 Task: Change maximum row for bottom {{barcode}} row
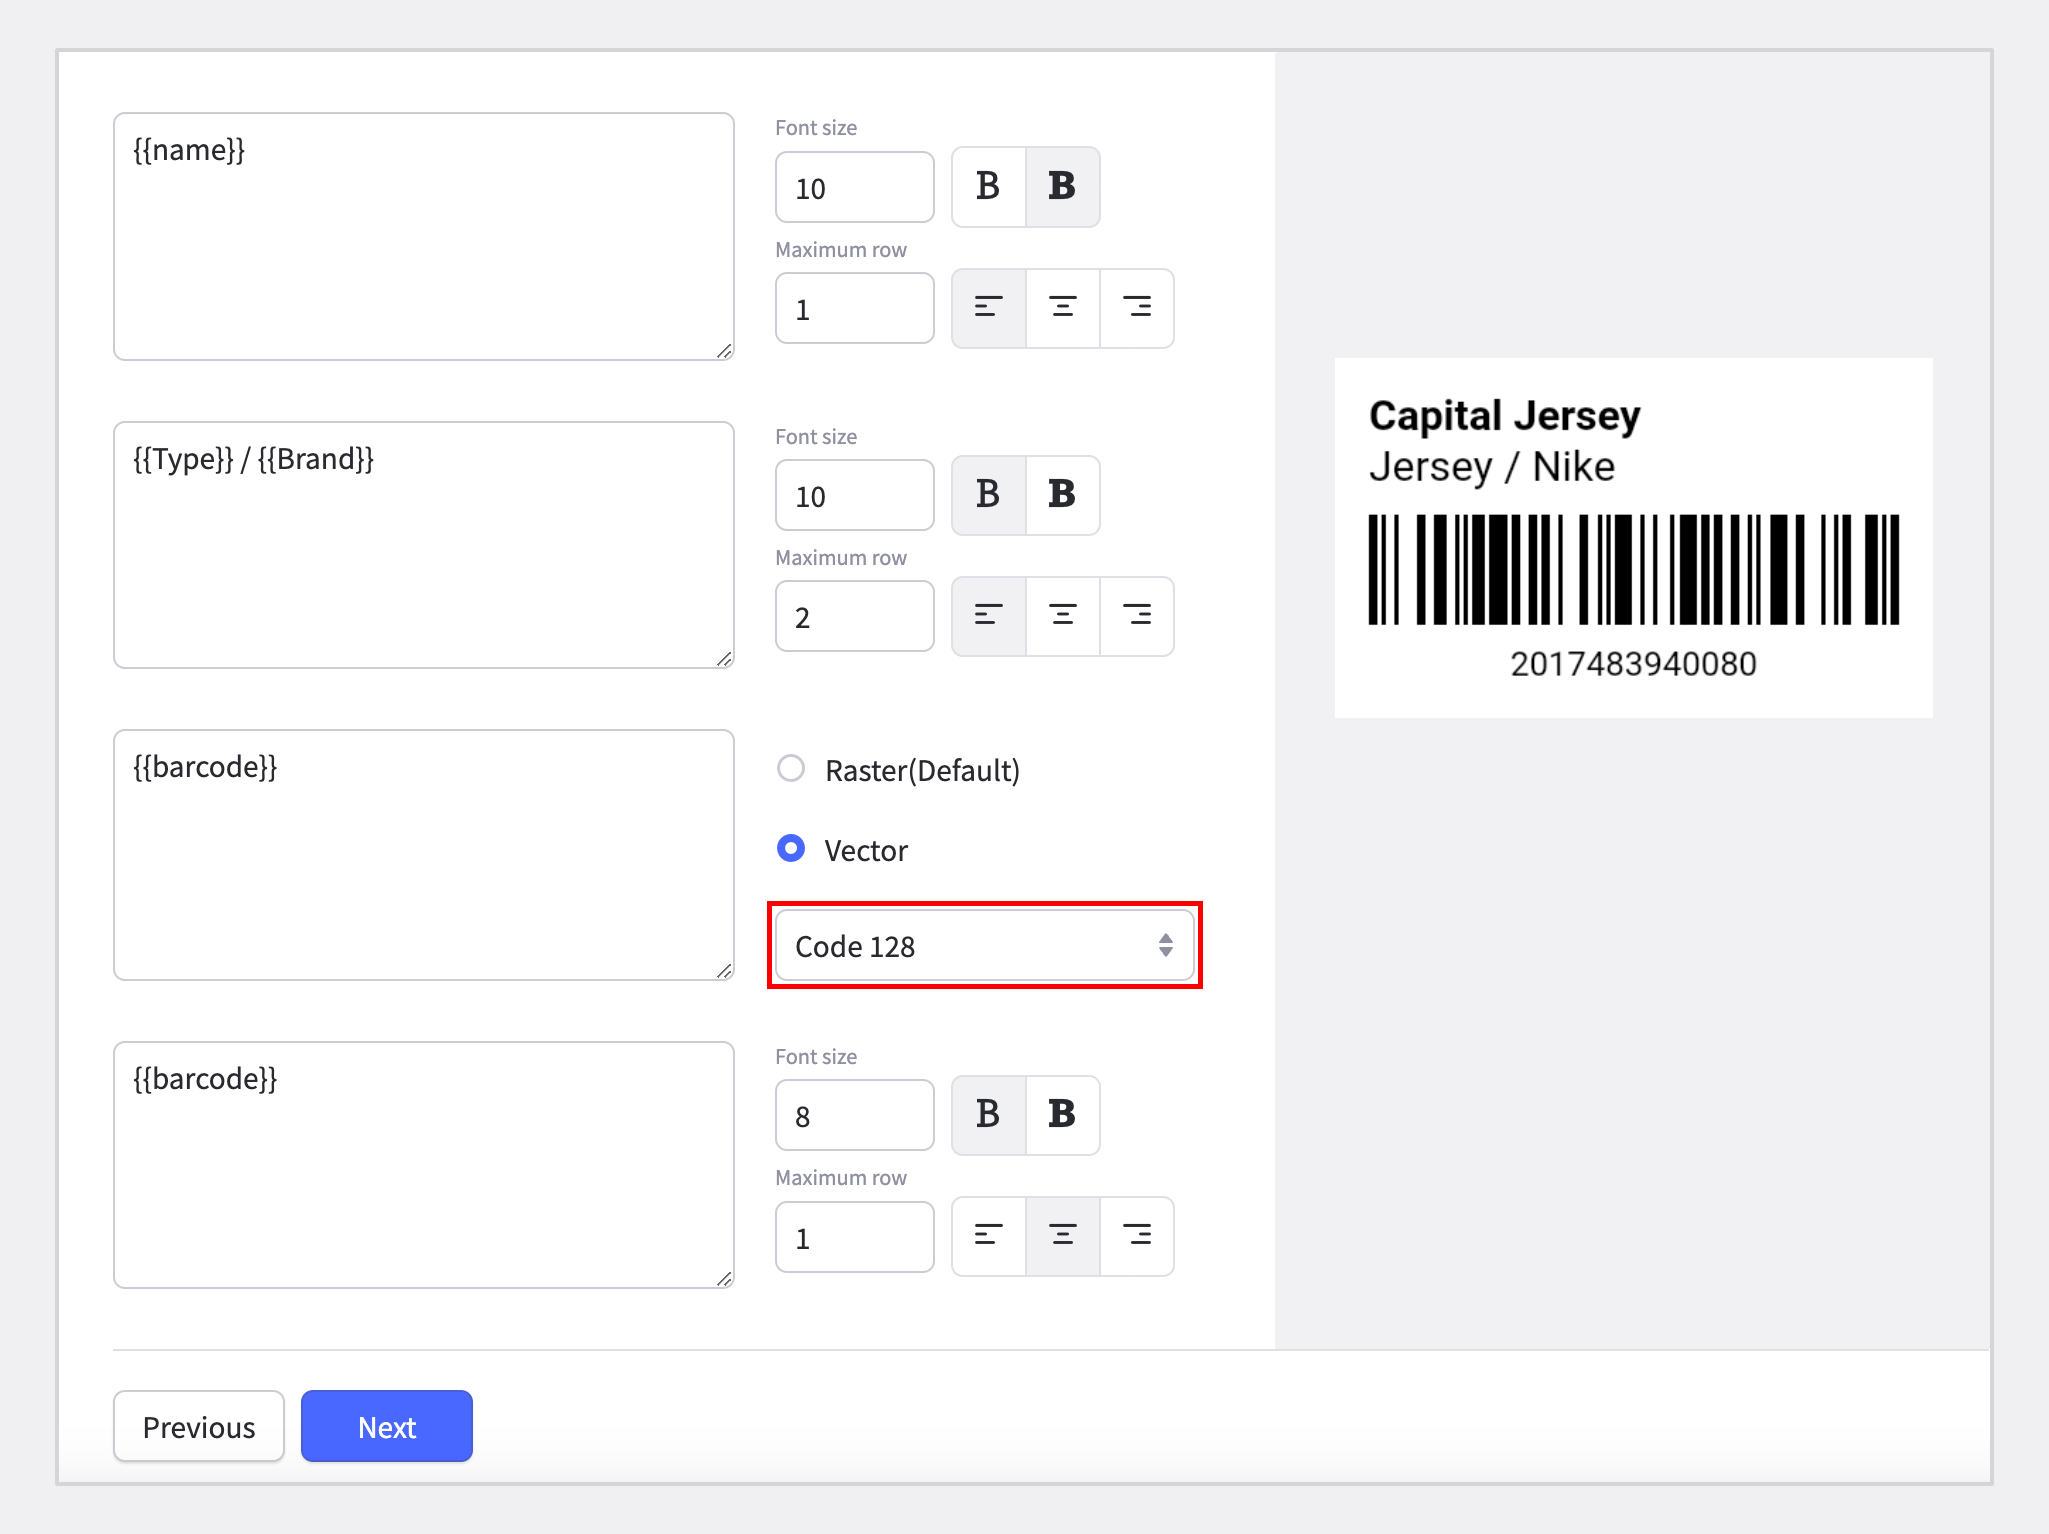[x=855, y=1238]
